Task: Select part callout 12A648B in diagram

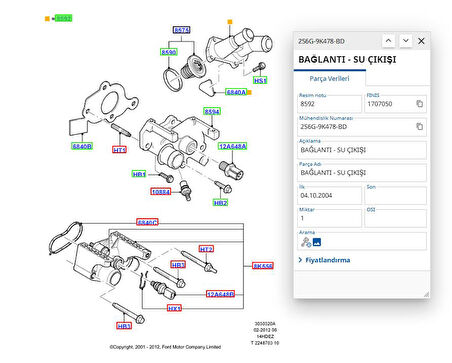Action: [220, 294]
